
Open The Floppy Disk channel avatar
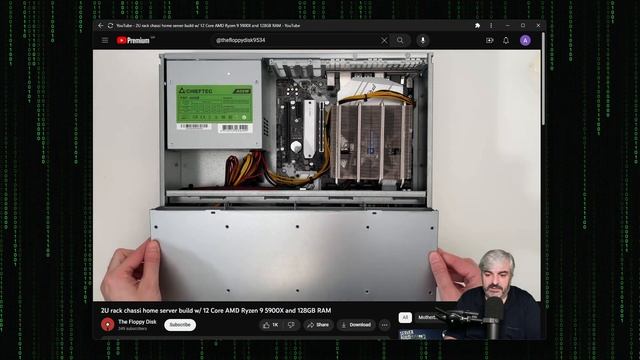tap(108, 324)
